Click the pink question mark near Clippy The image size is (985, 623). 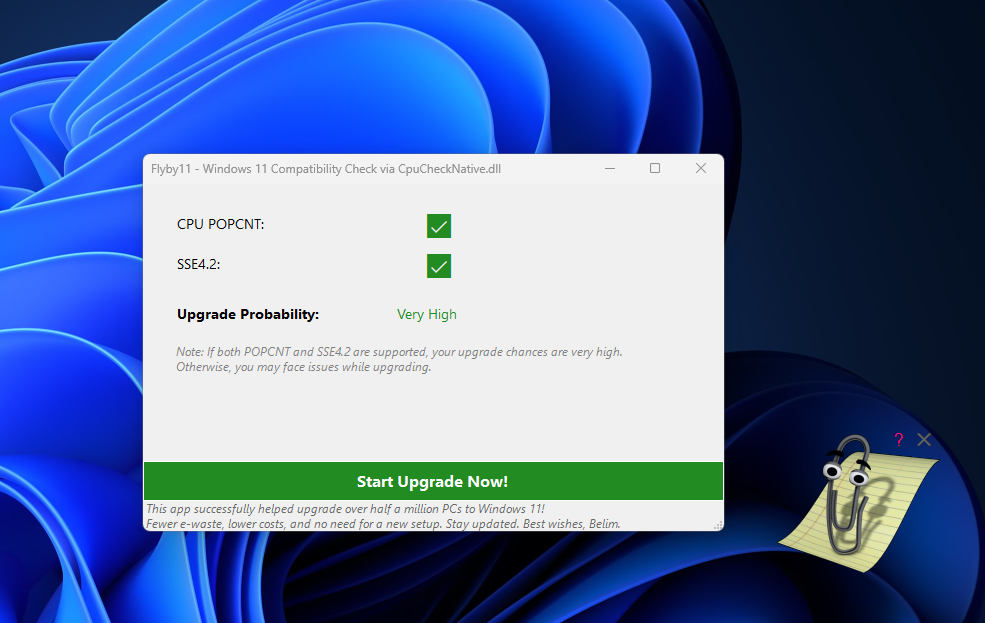[x=898, y=439]
